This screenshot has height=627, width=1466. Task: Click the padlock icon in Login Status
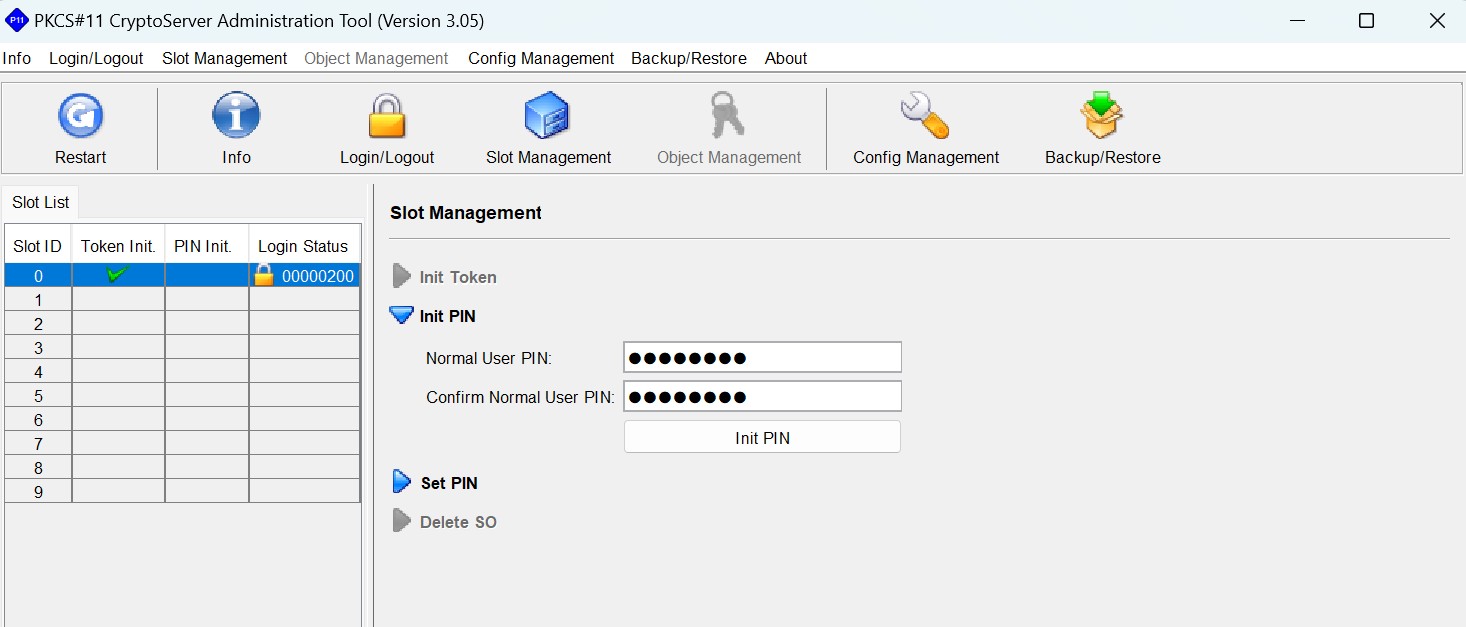coord(264,275)
